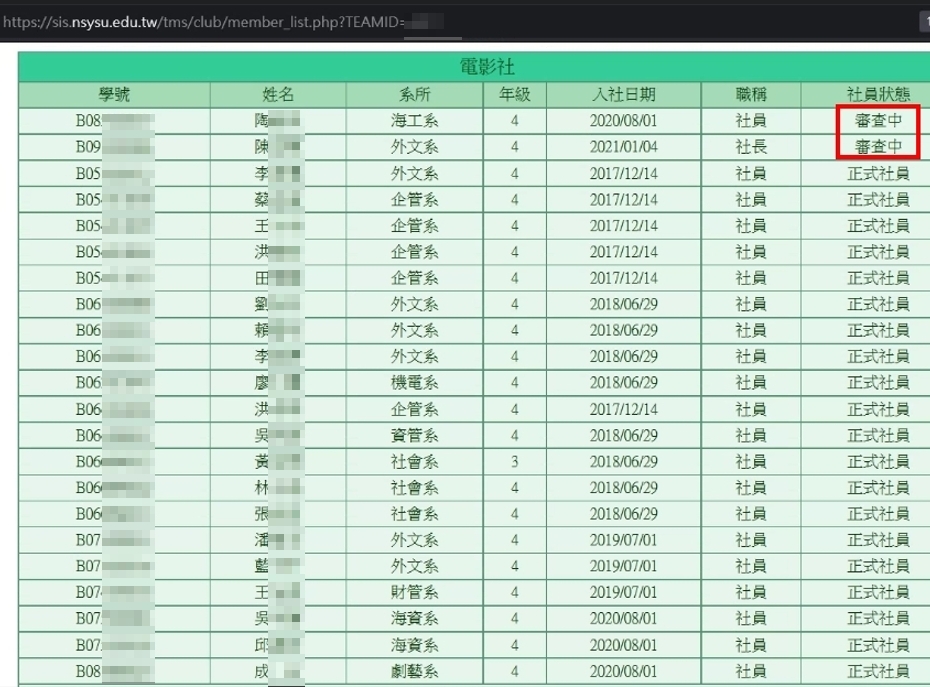This screenshot has width=930, height=687.
Task: Select the 姓名 column header
Action: coord(278,94)
